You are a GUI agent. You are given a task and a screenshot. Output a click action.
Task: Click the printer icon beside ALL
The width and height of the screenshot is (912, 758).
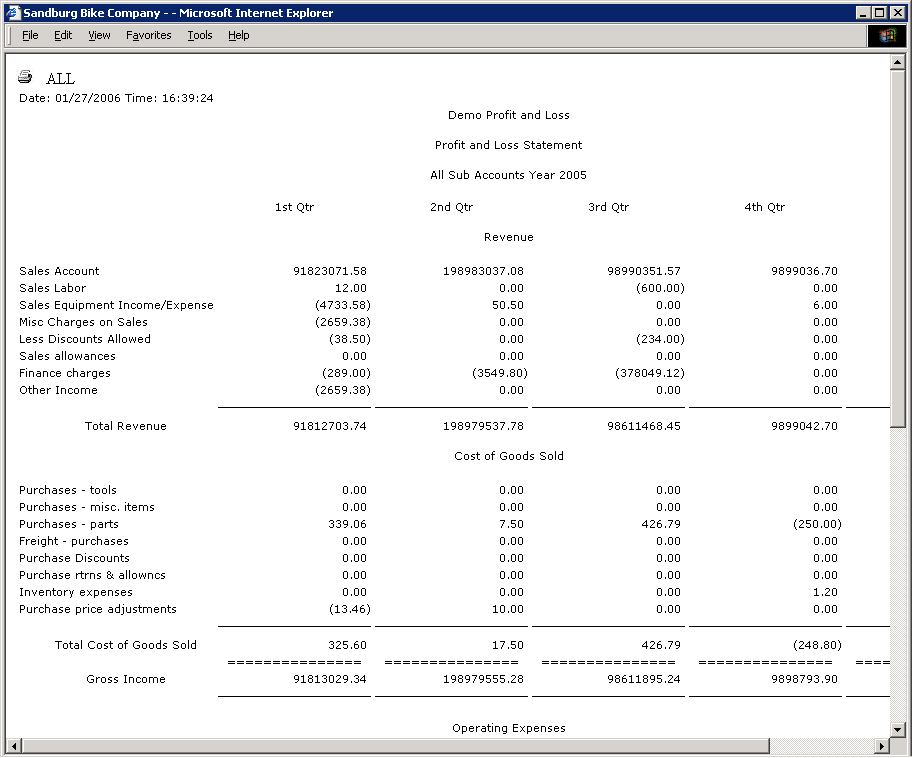(25, 78)
